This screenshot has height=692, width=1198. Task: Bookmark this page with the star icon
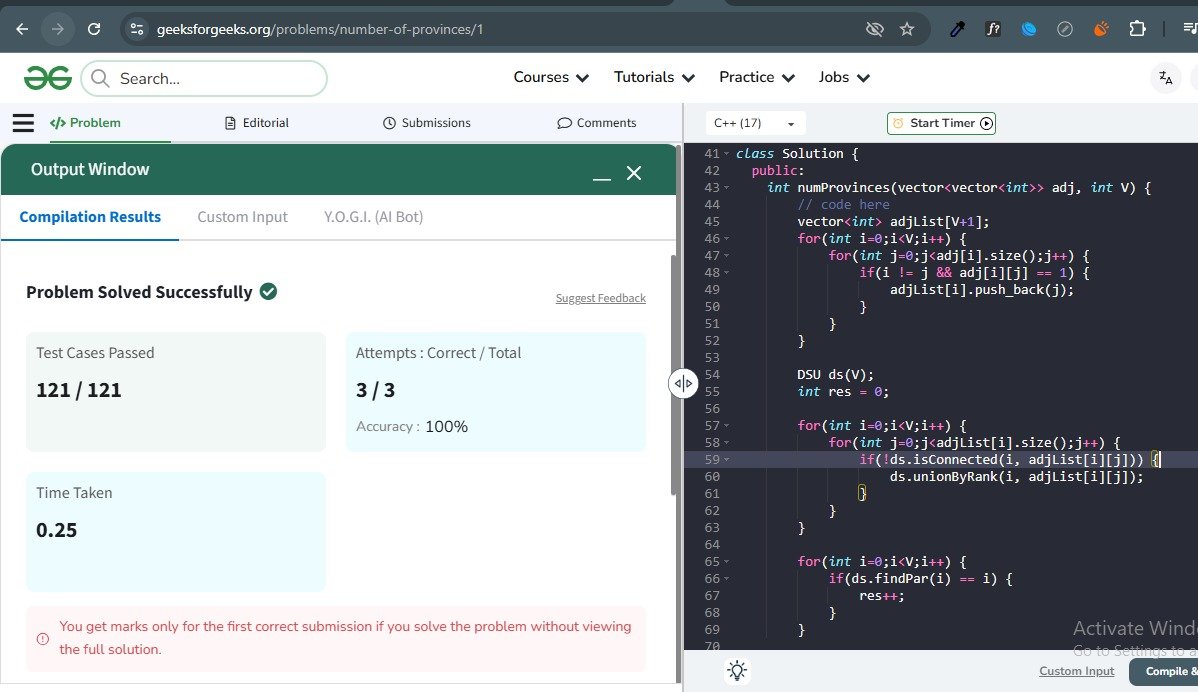click(x=907, y=29)
